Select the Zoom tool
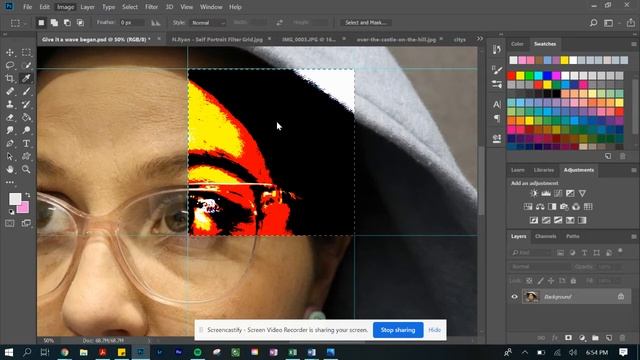Viewport: 640px width, 360px height. 26,169
